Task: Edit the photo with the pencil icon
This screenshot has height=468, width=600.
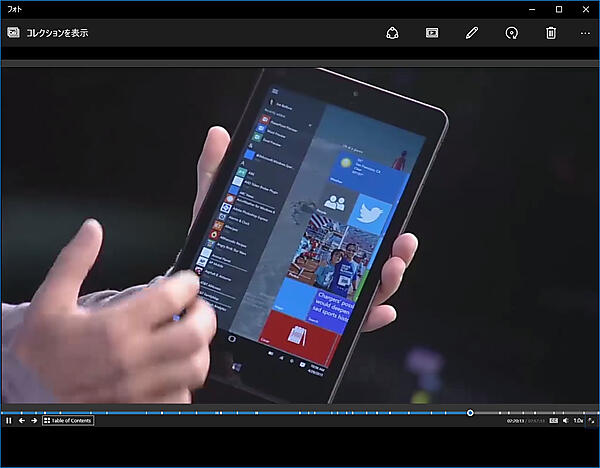Action: tap(472, 33)
